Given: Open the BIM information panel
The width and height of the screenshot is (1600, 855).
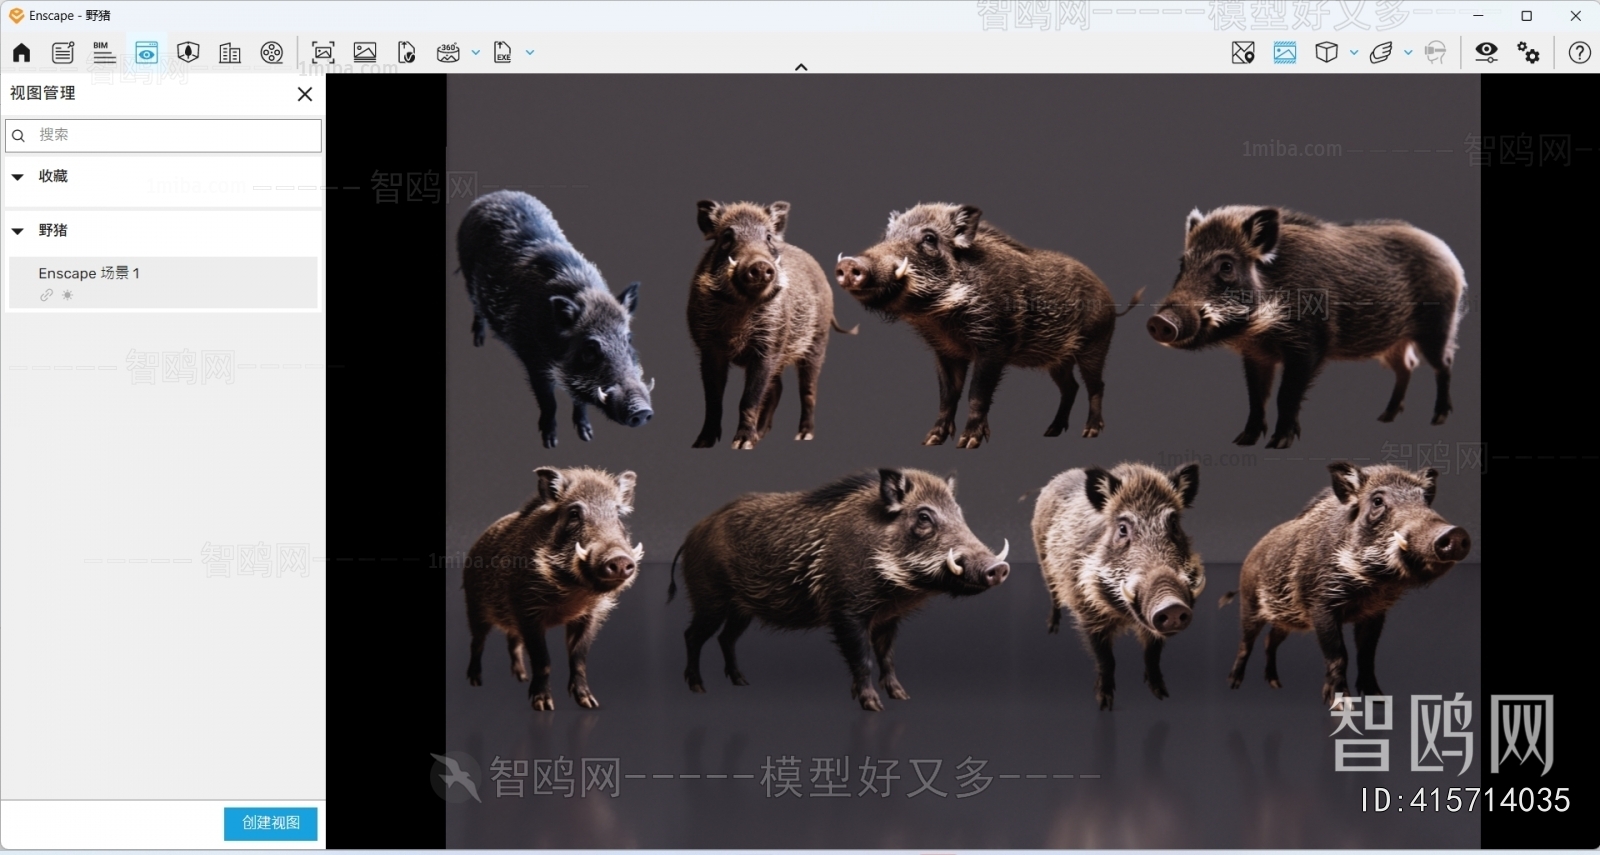Looking at the screenshot, I should [x=104, y=53].
